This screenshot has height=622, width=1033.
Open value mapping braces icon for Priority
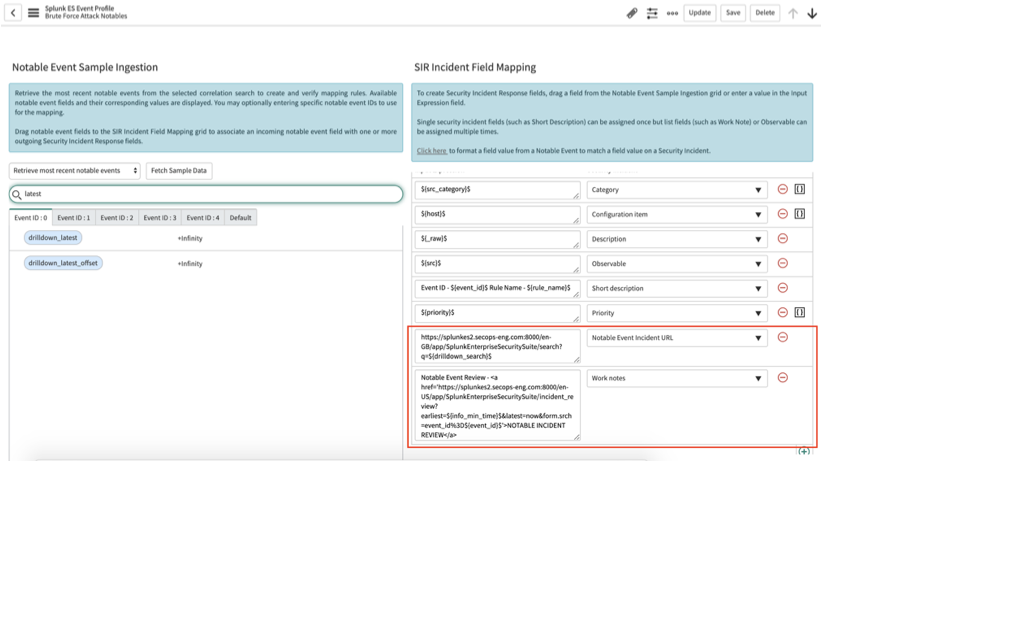800,312
